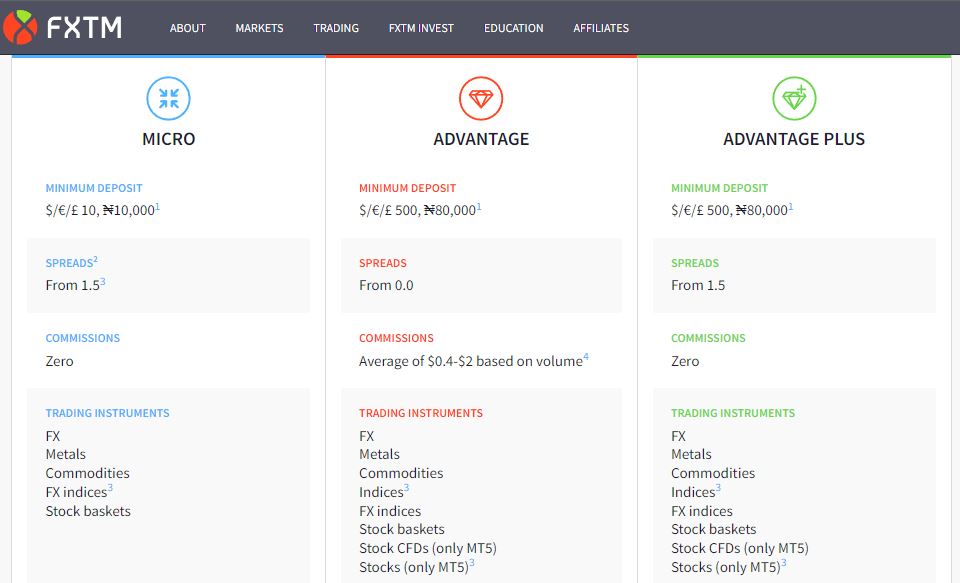960x583 pixels.
Task: Click Micro's 'MINIMUM DEPOSIT' label
Action: click(x=94, y=188)
